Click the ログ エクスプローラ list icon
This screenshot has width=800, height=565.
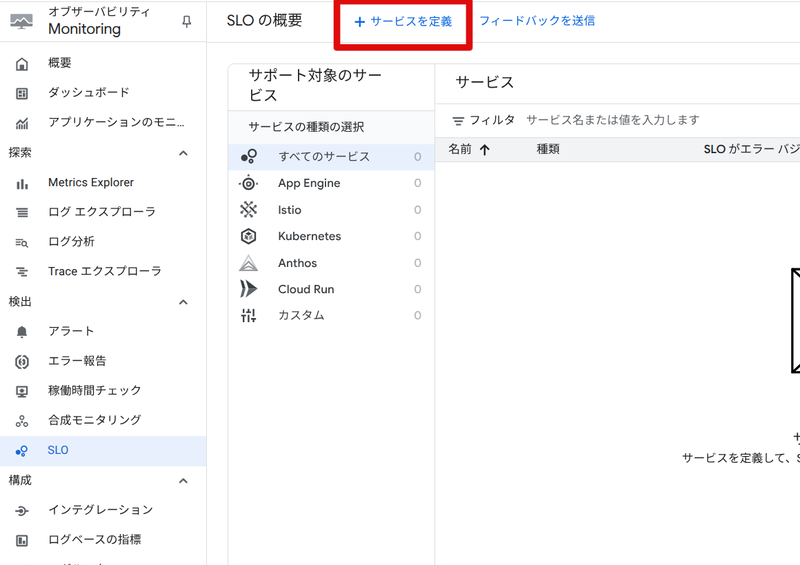pyautogui.click(x=22, y=212)
